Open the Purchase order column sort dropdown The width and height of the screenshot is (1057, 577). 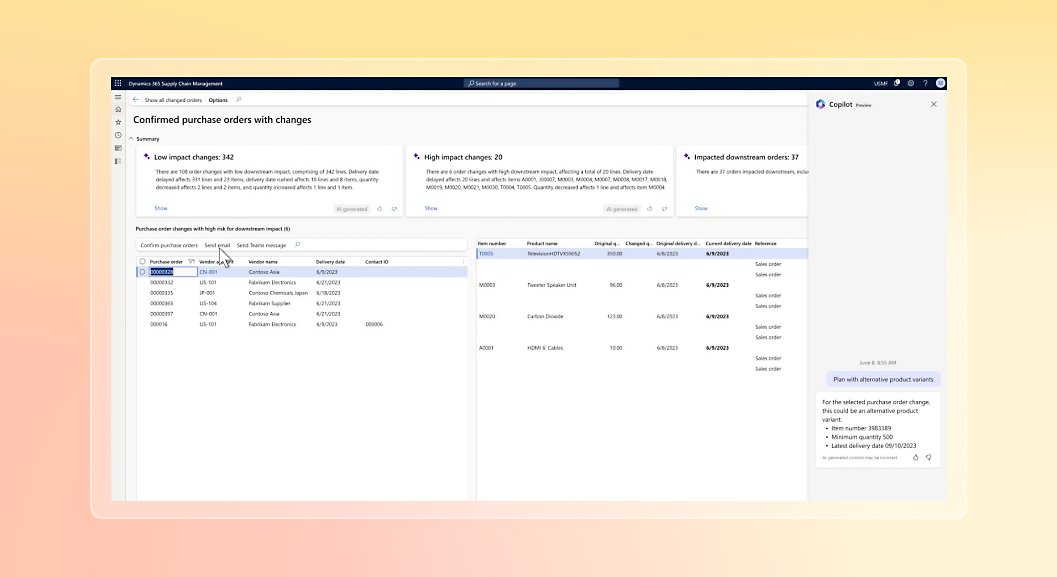190,260
